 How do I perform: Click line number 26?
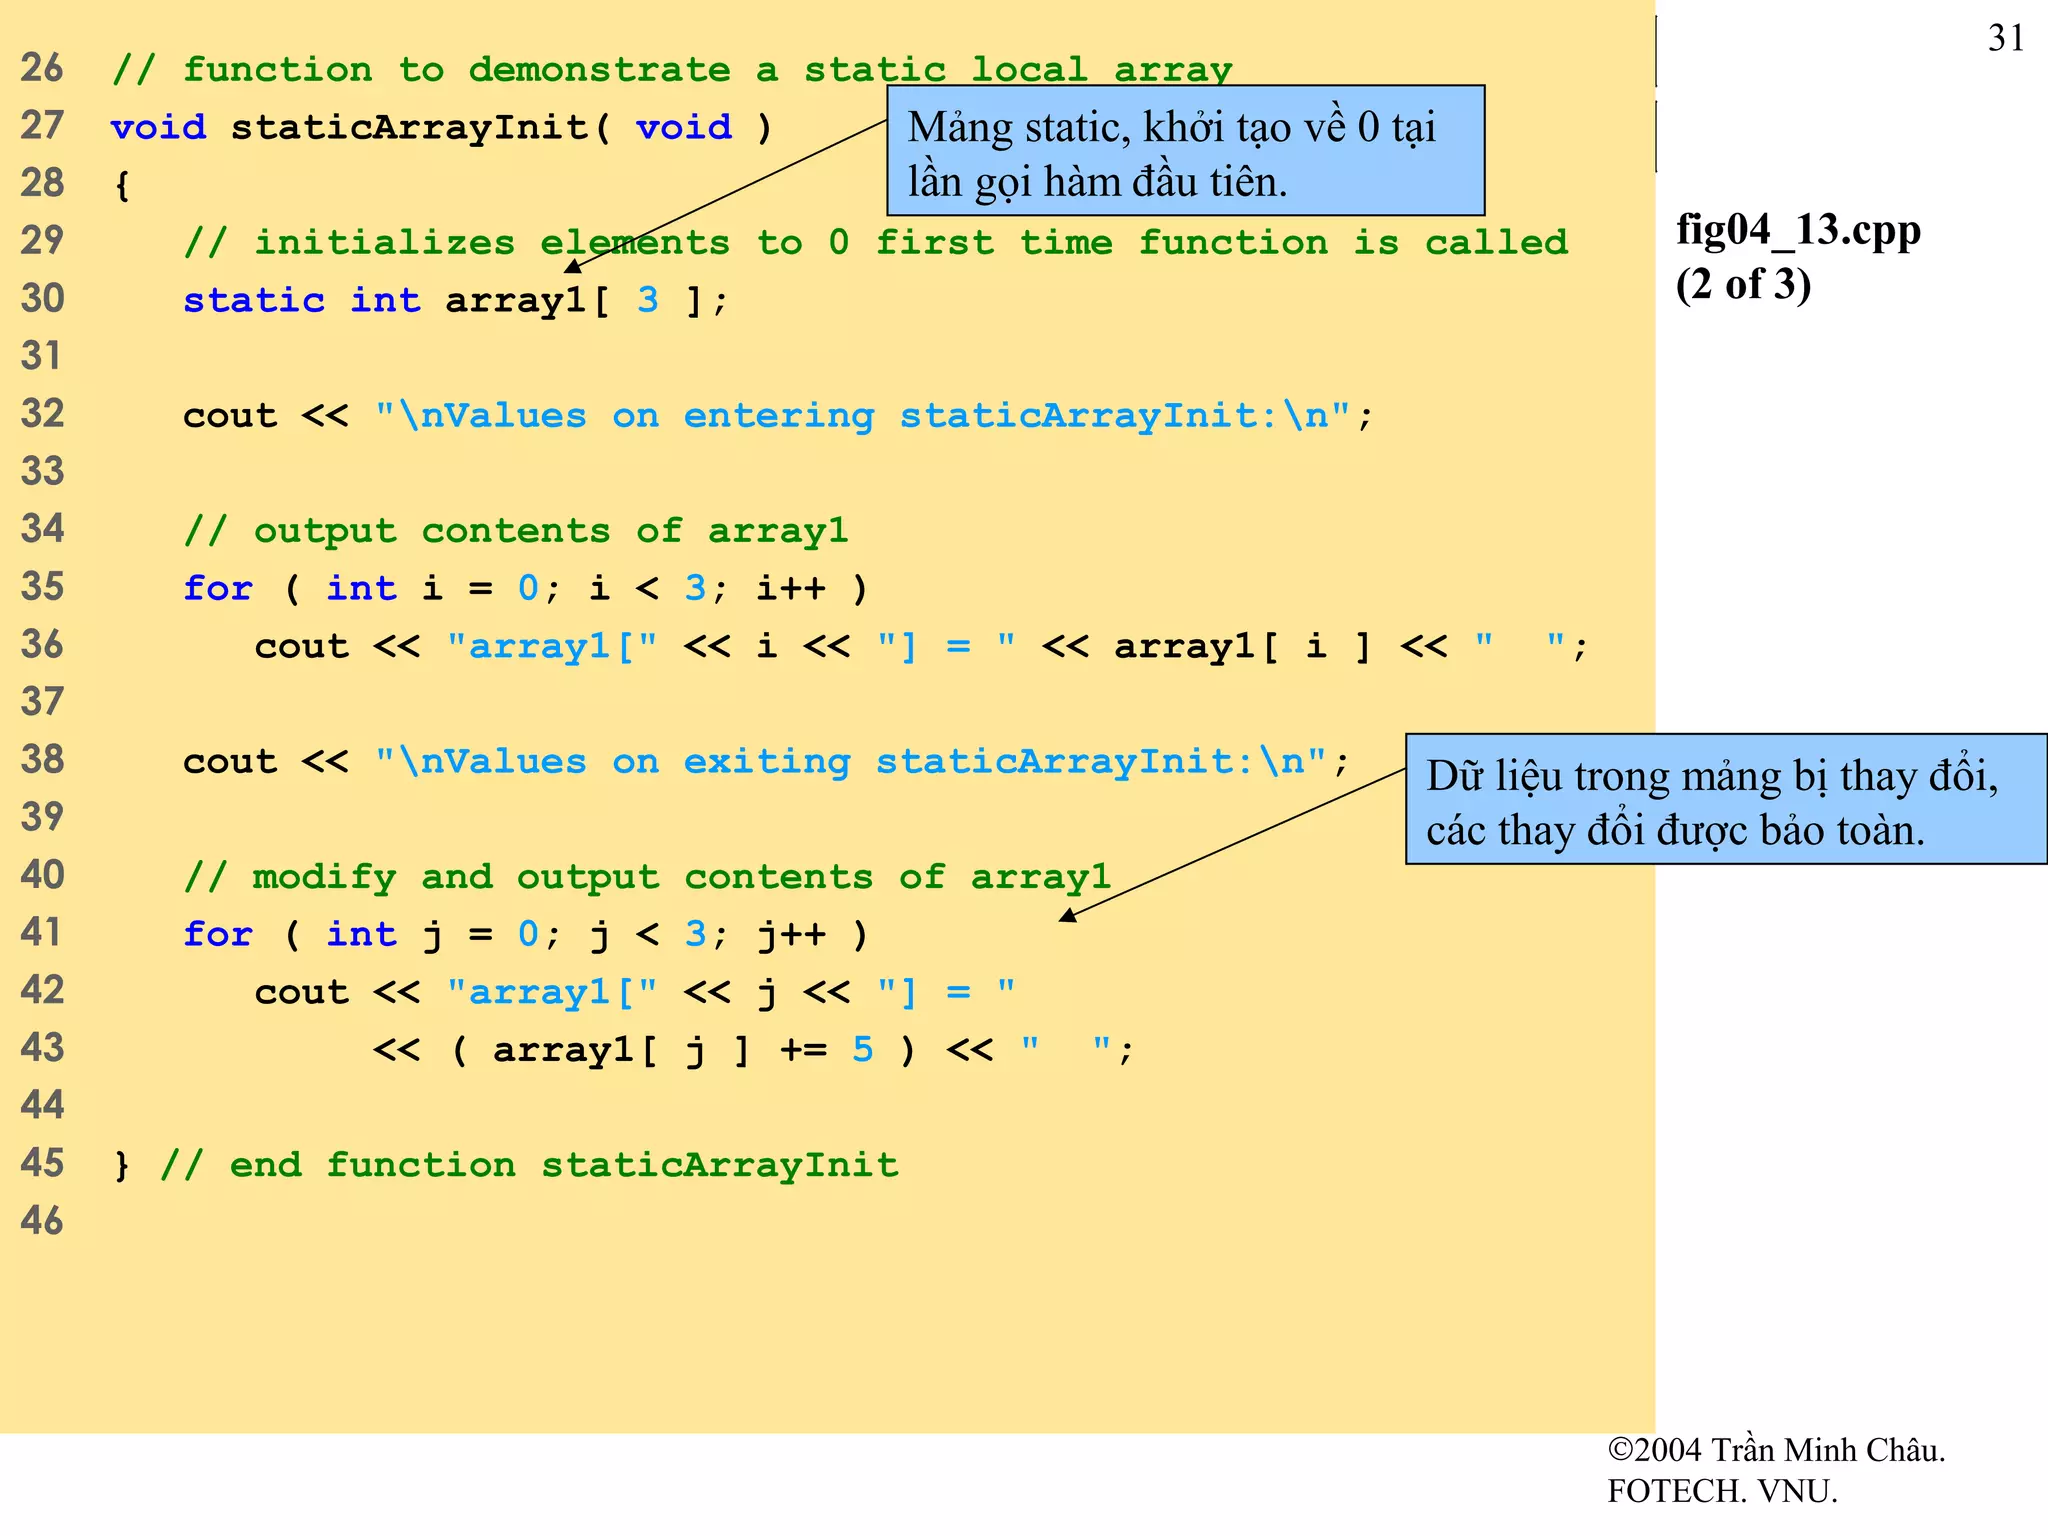tap(42, 68)
